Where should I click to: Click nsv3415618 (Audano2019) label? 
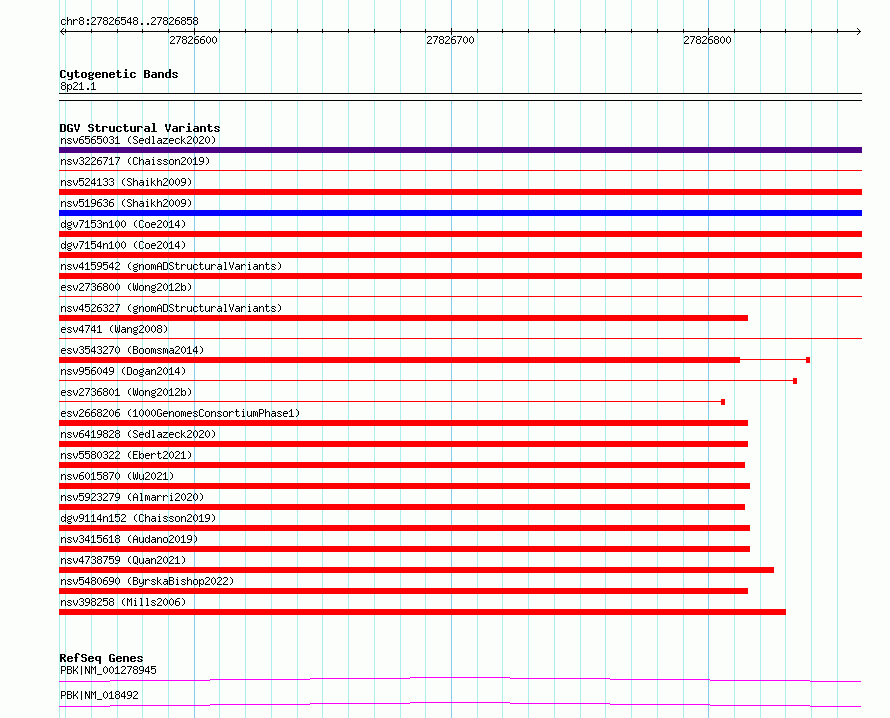coord(129,539)
